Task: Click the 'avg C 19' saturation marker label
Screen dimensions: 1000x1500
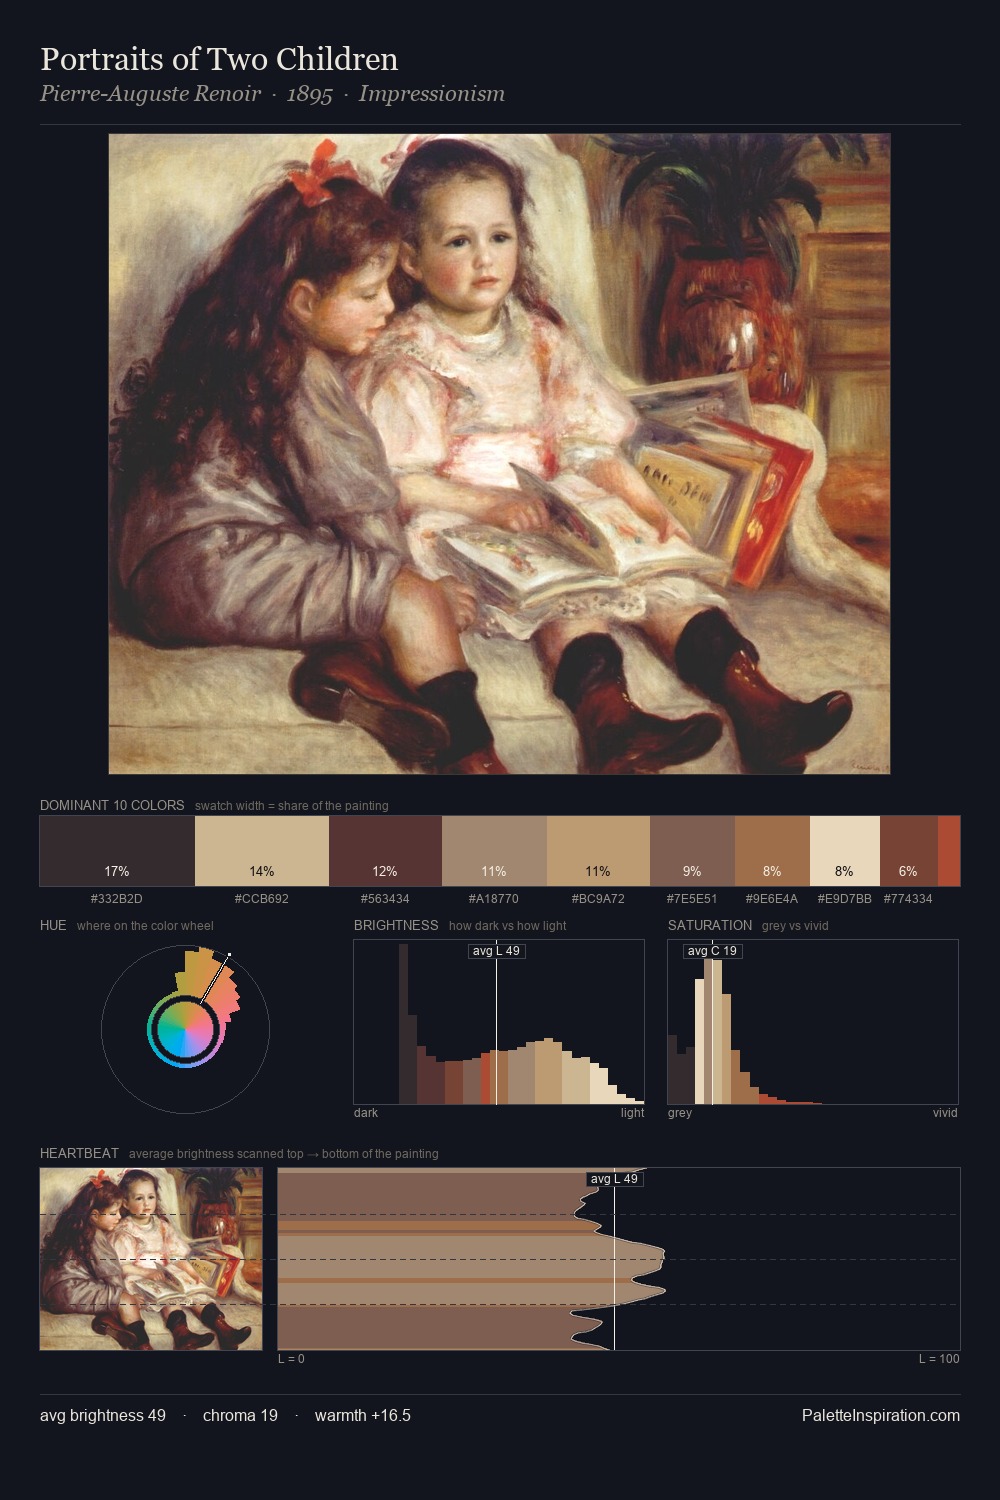Action: [712, 951]
